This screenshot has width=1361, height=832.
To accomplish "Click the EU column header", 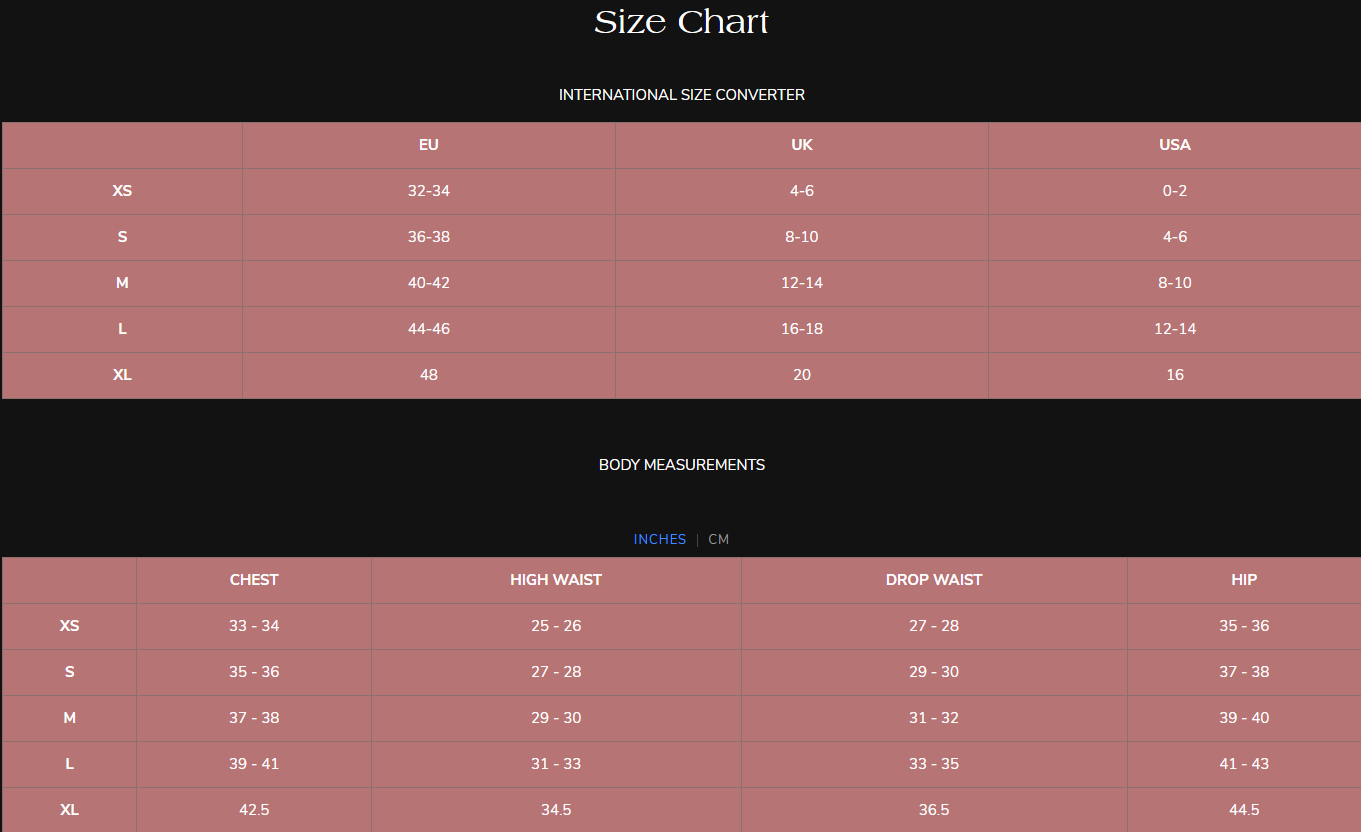I will coord(429,145).
